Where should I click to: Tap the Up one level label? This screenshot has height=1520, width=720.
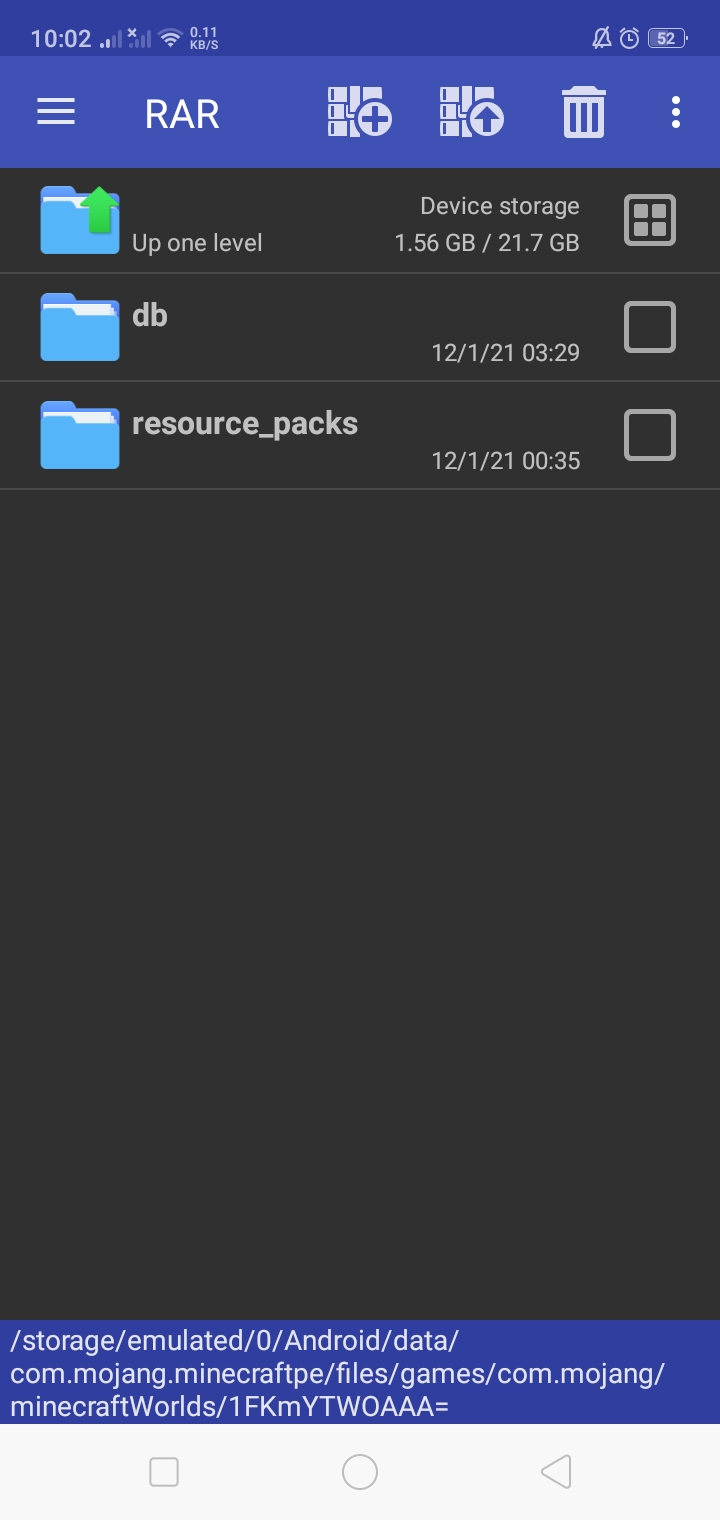click(197, 243)
